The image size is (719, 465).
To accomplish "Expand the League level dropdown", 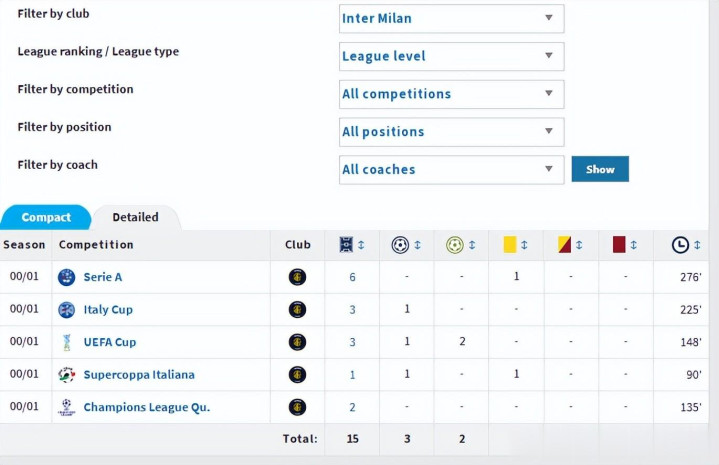I will click(x=451, y=56).
